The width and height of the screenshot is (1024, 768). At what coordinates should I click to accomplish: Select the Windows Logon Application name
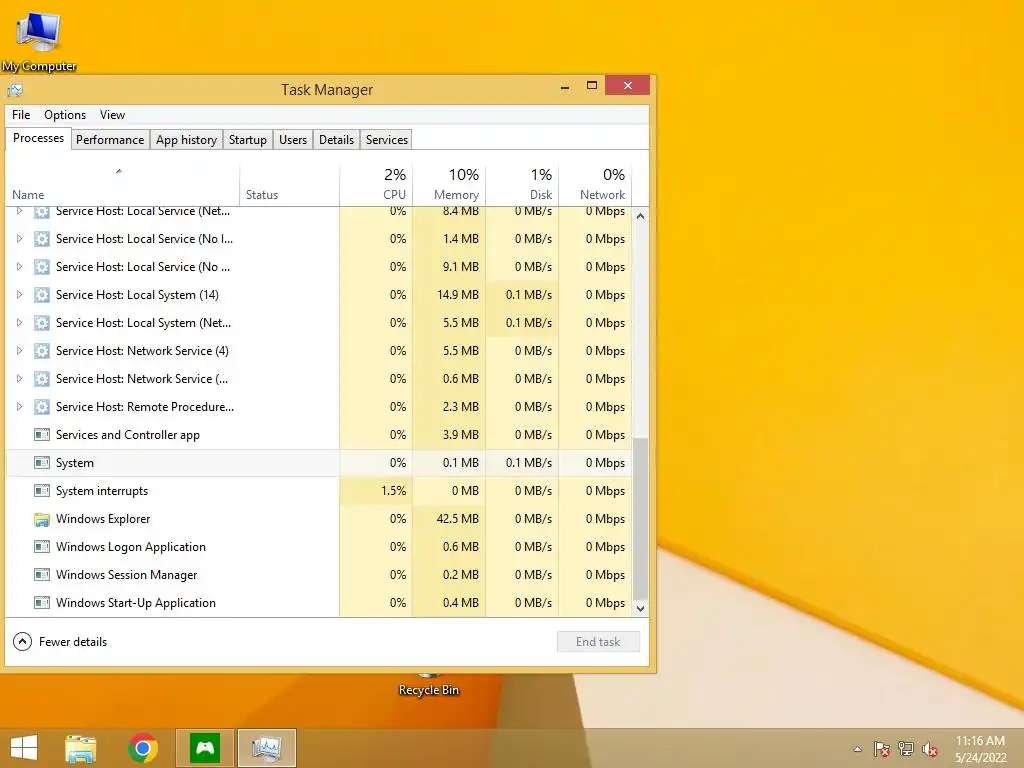pyautogui.click(x=131, y=547)
